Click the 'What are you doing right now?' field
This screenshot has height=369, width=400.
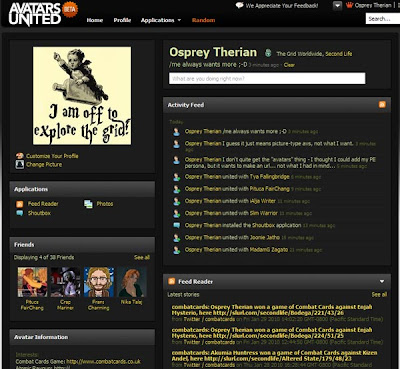267,79
